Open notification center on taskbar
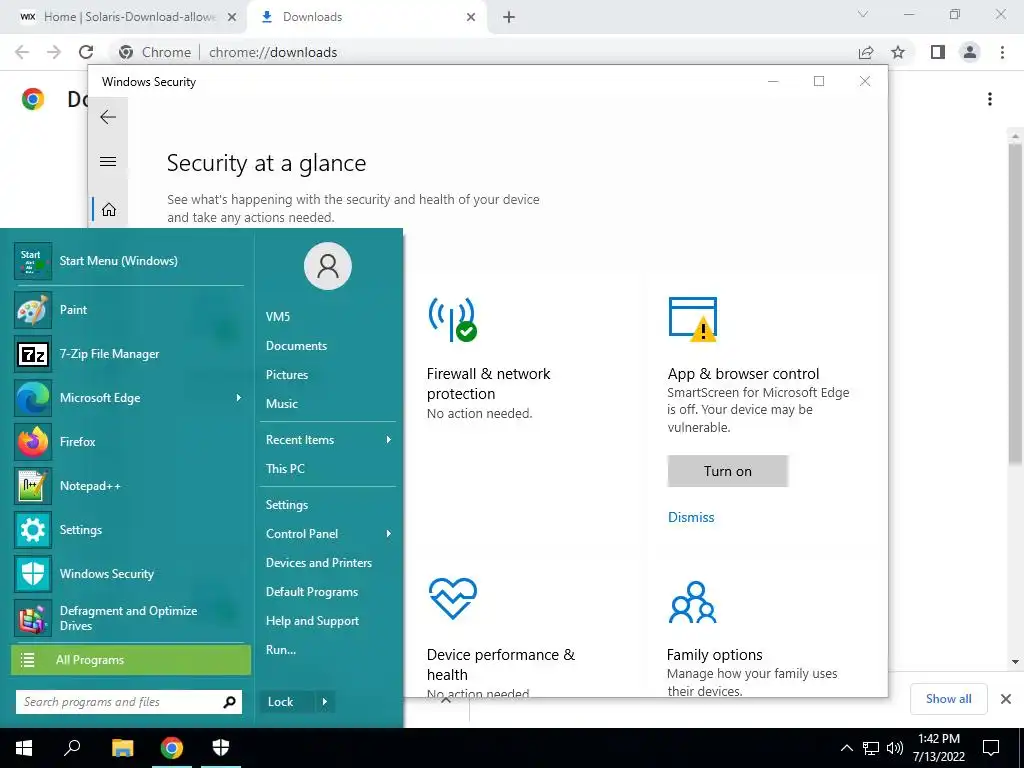The image size is (1024, 768). (991, 748)
